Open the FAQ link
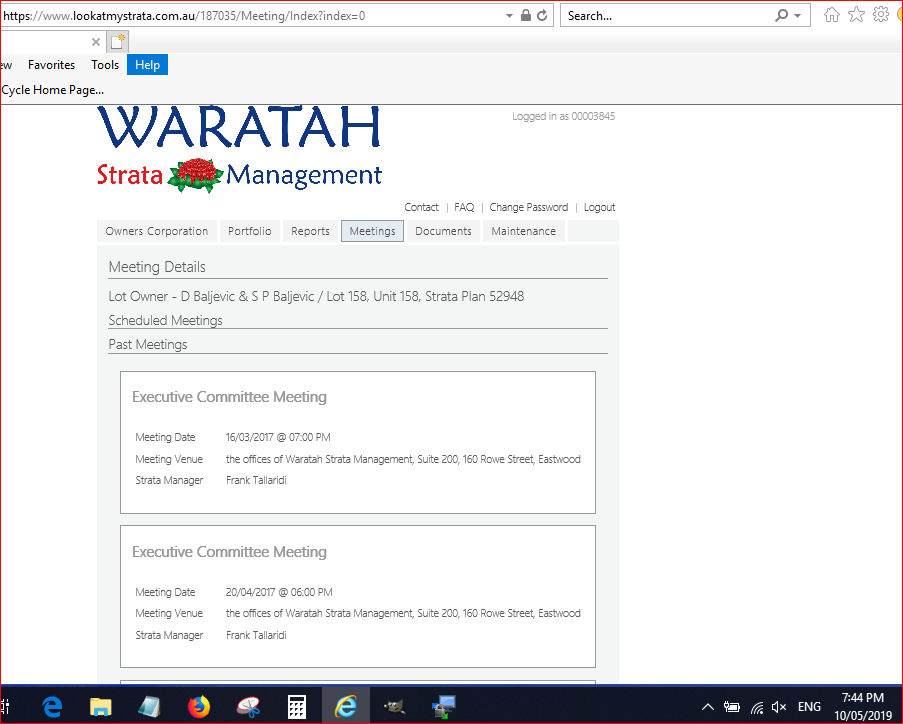This screenshot has width=903, height=724. point(464,207)
